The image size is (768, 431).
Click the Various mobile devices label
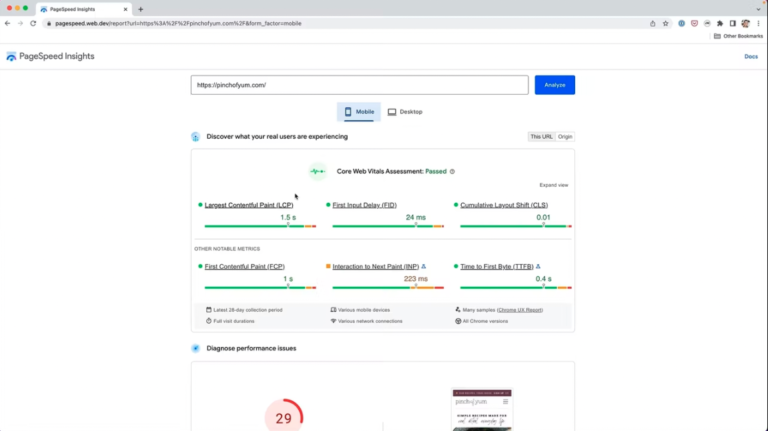(364, 310)
